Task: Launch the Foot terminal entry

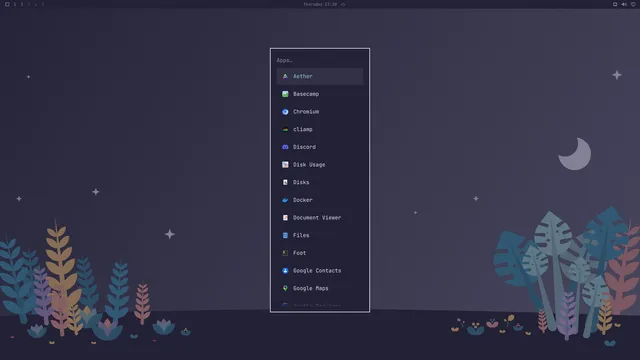Action: pyautogui.click(x=320, y=253)
